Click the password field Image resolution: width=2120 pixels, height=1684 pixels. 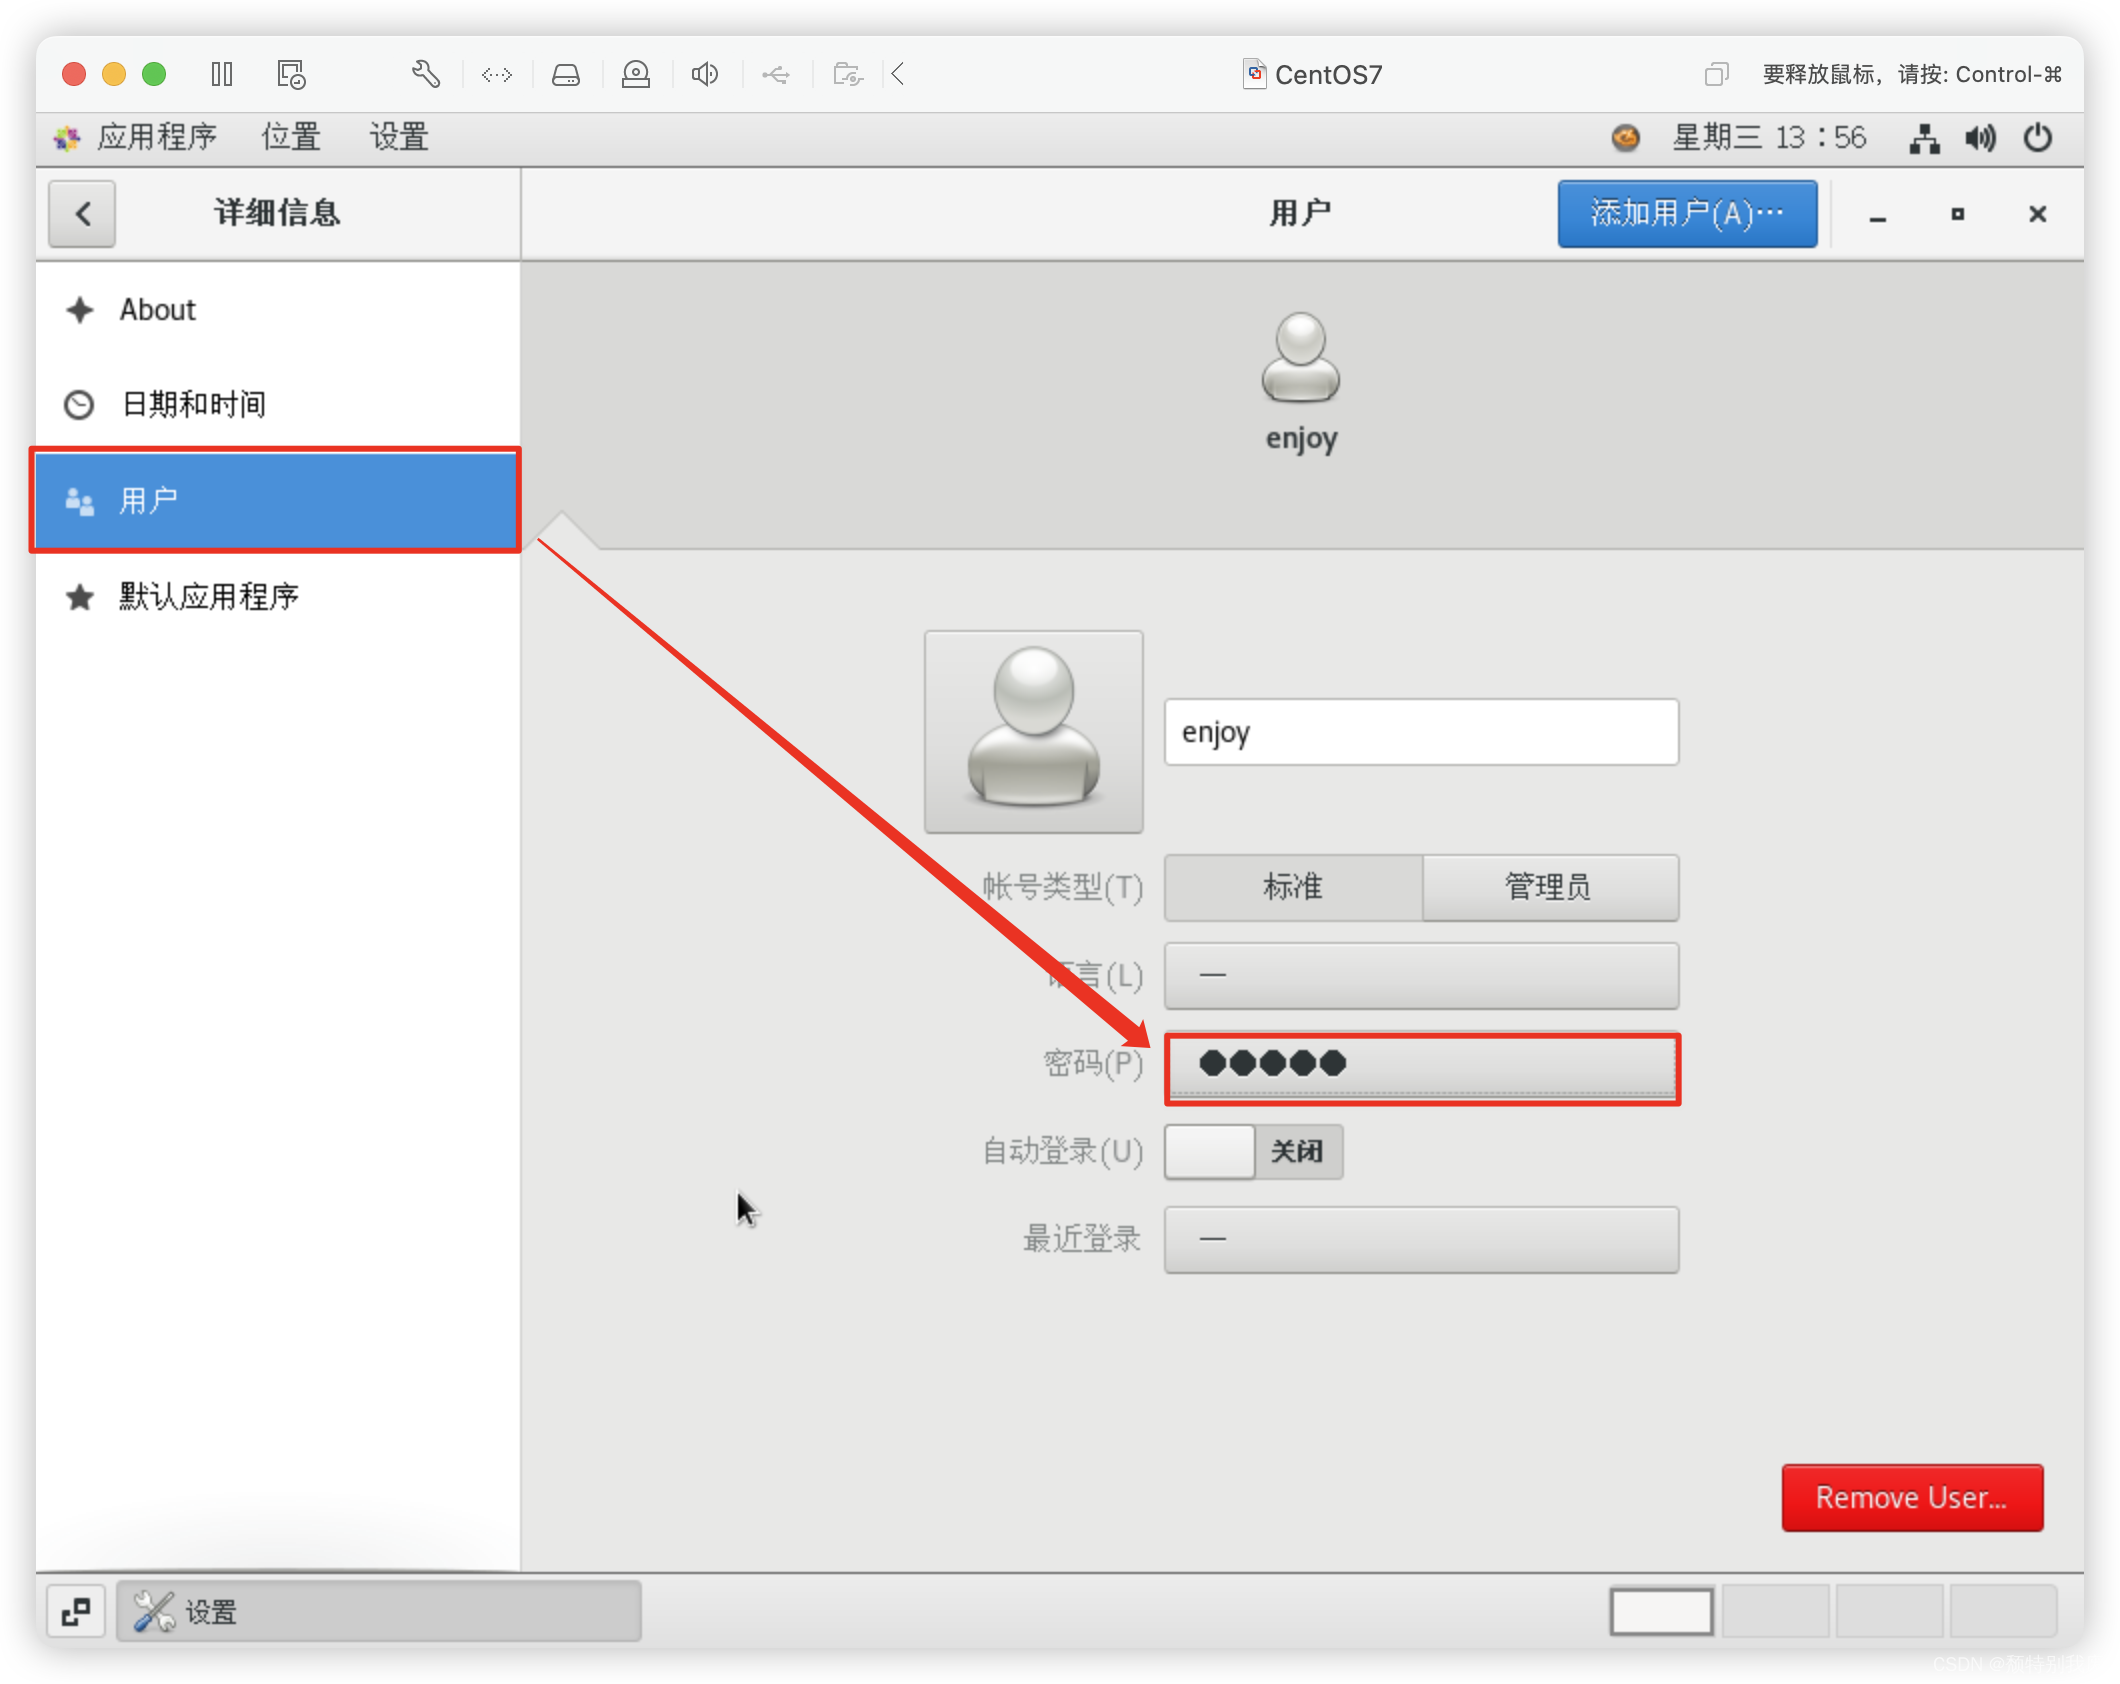[x=1421, y=1064]
